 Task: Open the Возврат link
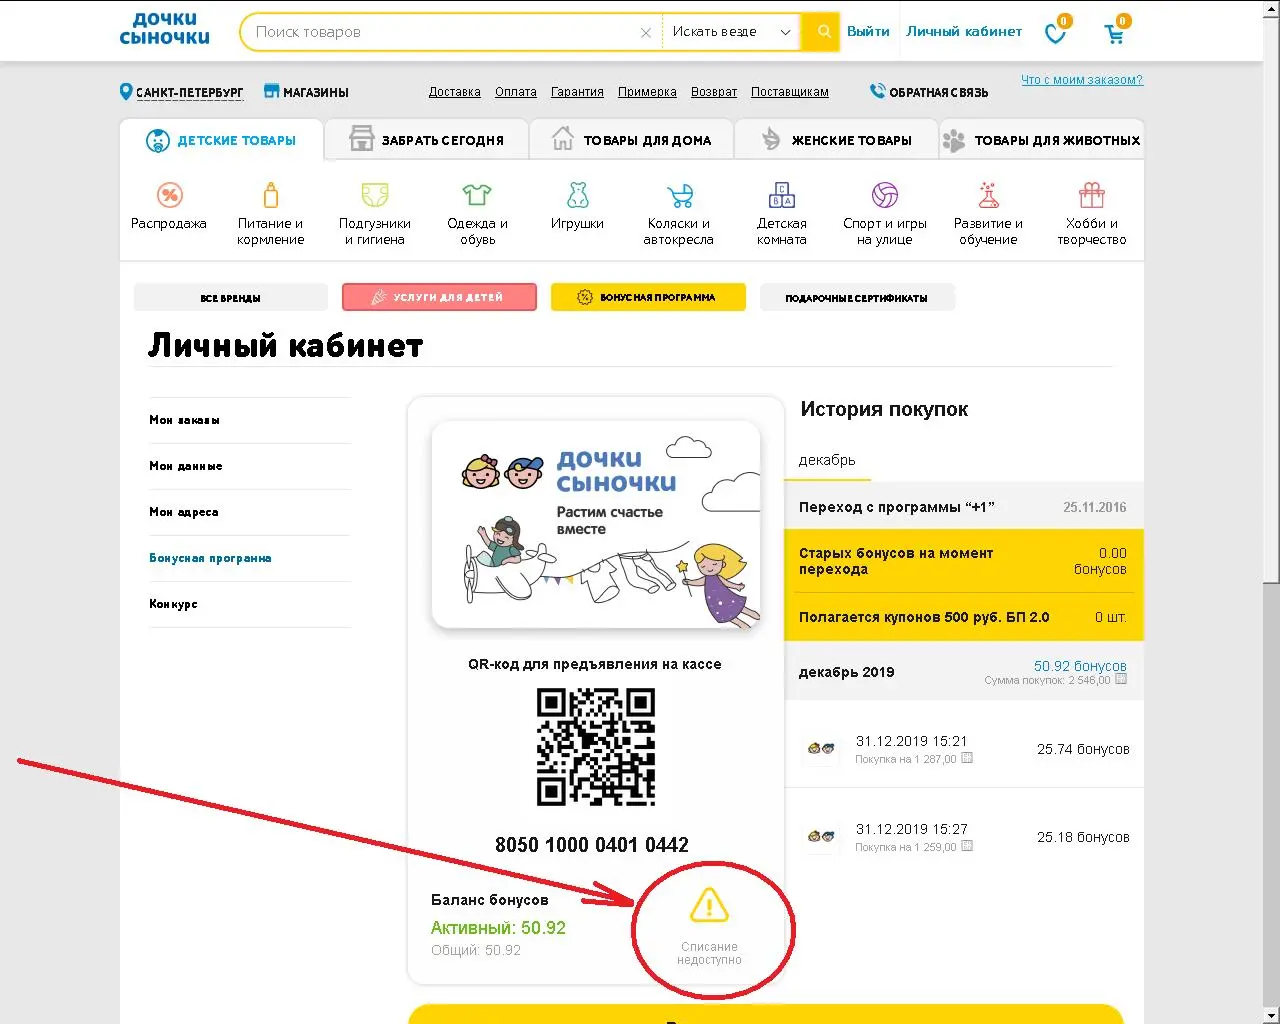[714, 92]
